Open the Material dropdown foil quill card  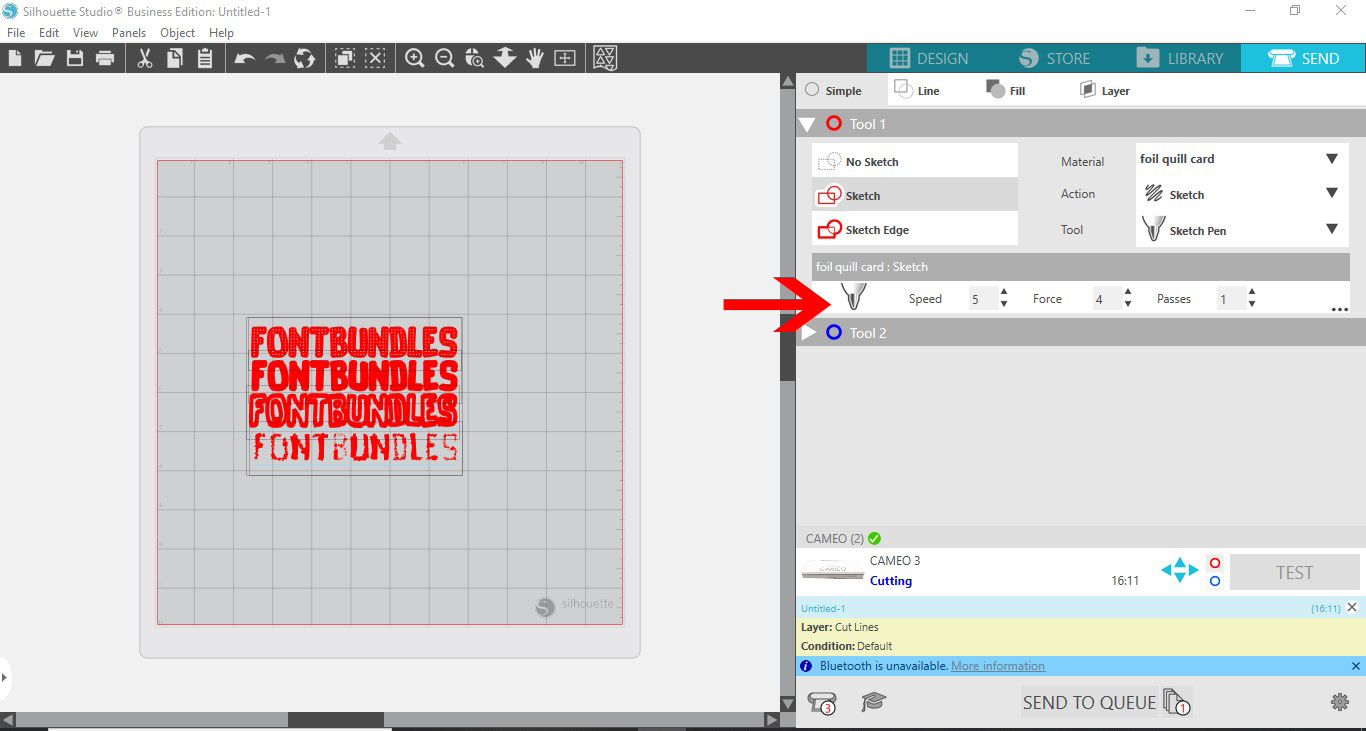tap(1241, 159)
